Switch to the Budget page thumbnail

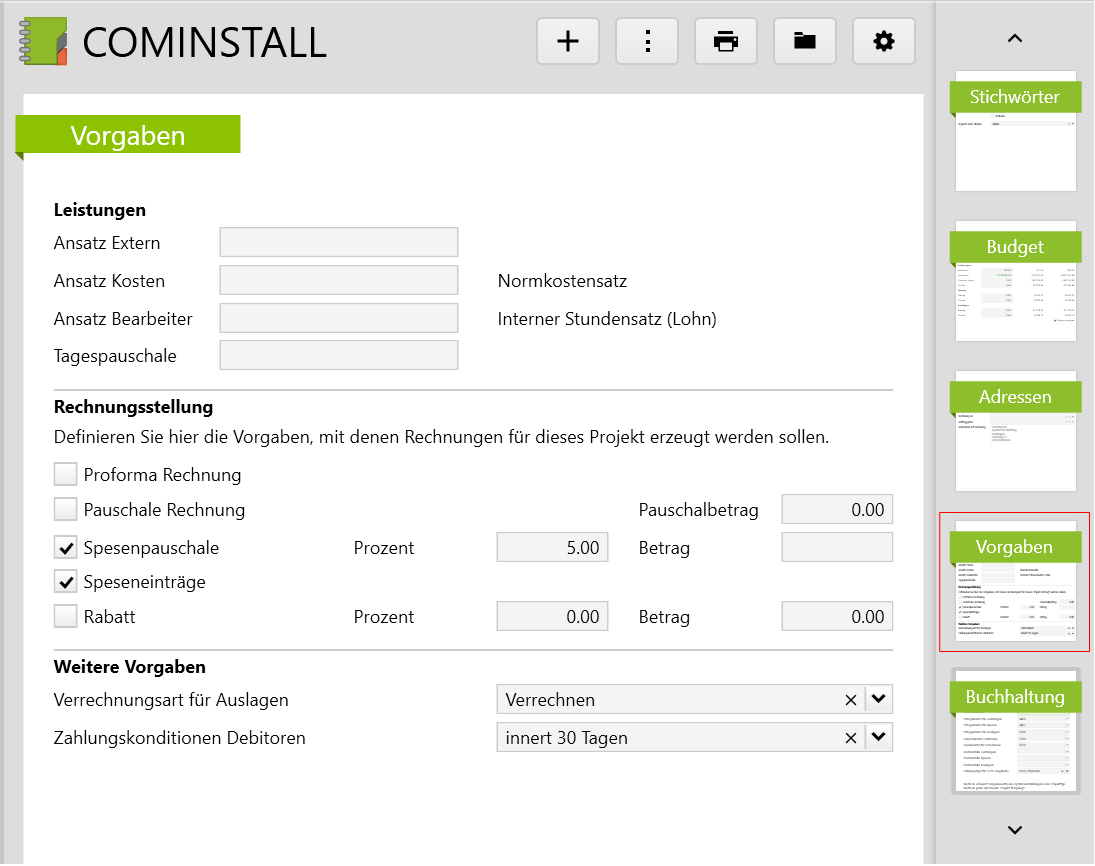pos(1015,282)
